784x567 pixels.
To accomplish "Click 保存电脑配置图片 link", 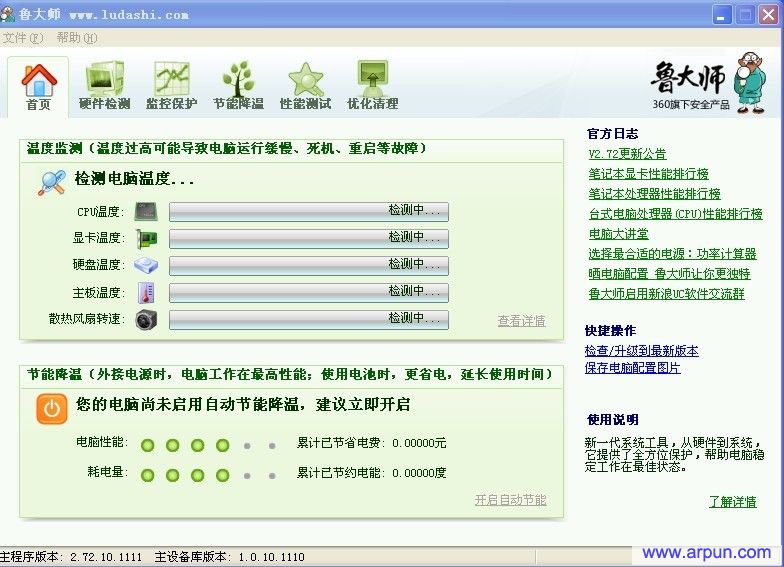I will (632, 368).
